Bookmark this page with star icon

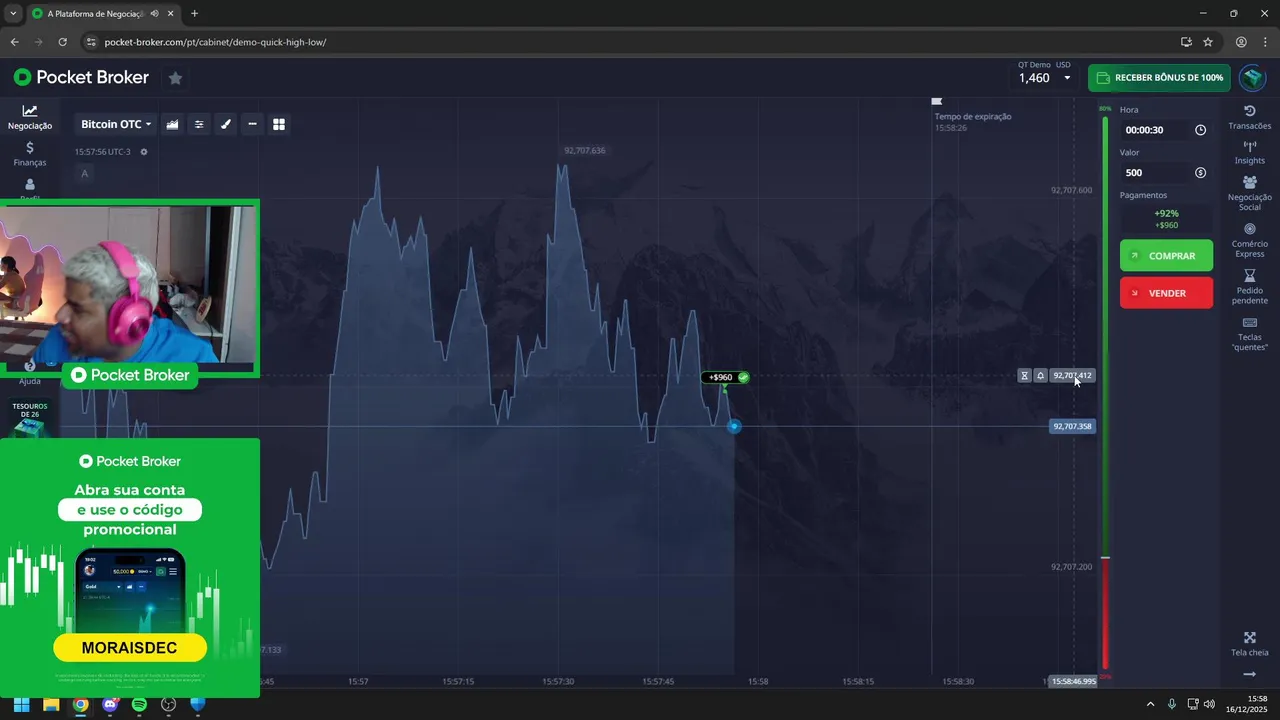pos(1208,42)
